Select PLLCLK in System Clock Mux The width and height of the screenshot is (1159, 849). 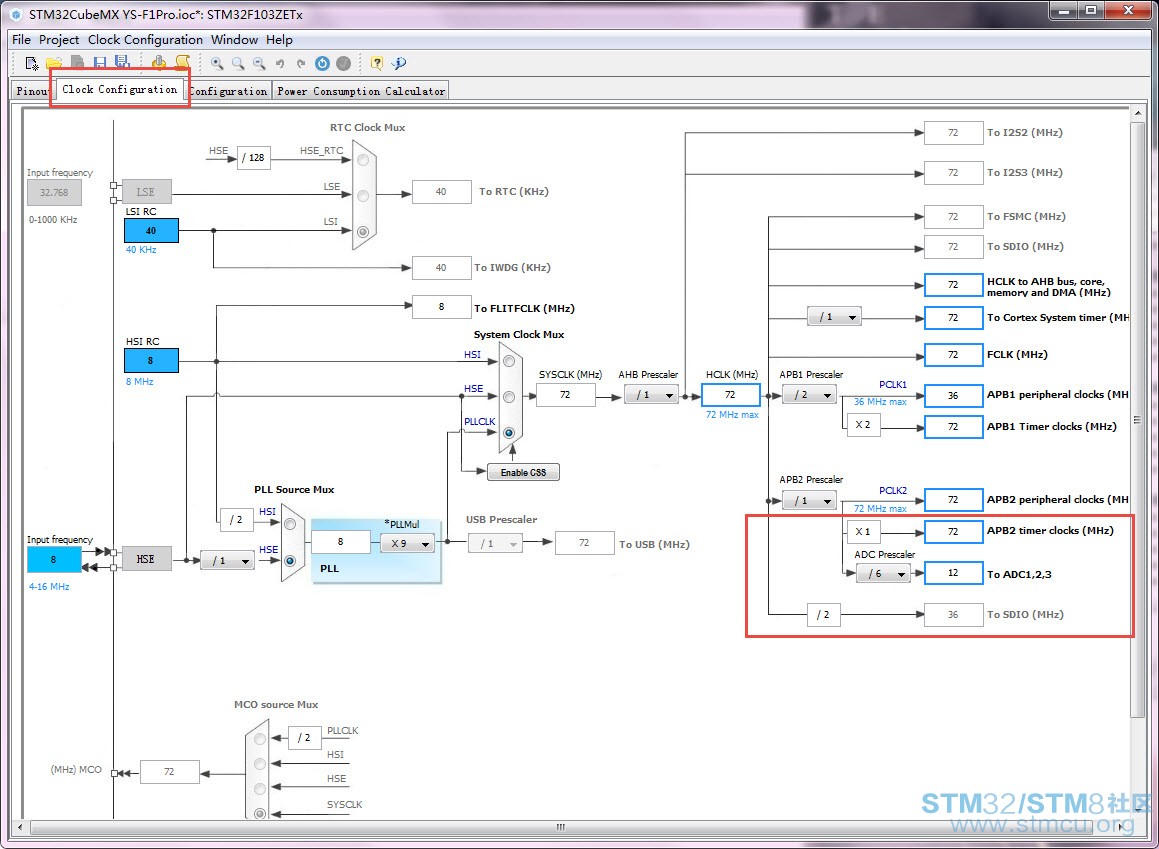509,433
